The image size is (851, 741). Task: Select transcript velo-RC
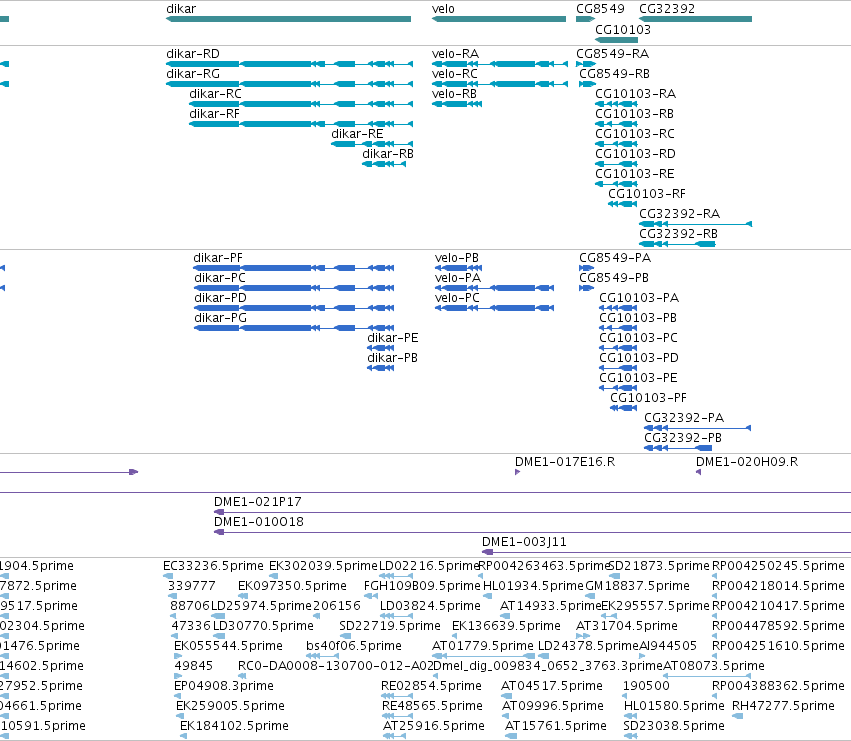click(x=455, y=74)
